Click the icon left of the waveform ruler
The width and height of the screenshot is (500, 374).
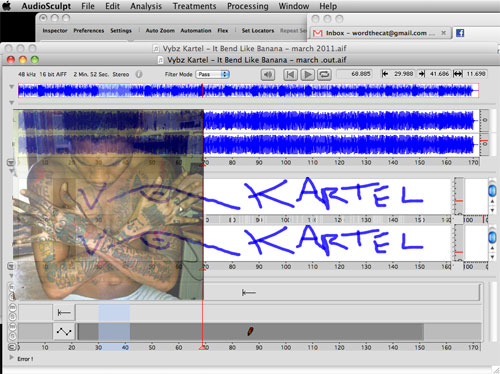click(11, 163)
